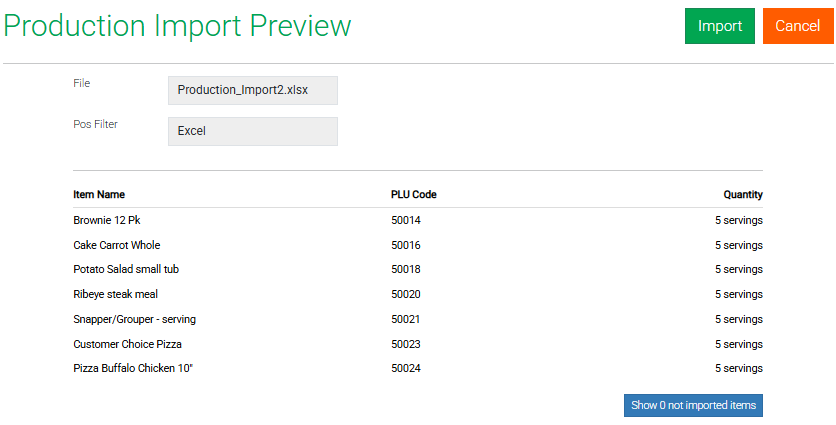Select PLU code 50024
This screenshot has width=836, height=425.
tap(405, 368)
